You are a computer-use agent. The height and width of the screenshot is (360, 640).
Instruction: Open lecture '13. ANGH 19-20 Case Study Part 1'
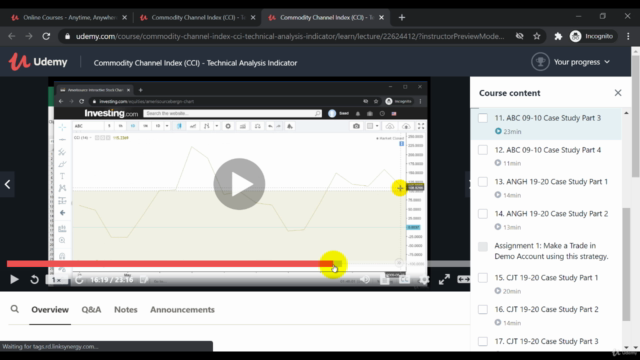pyautogui.click(x=551, y=182)
